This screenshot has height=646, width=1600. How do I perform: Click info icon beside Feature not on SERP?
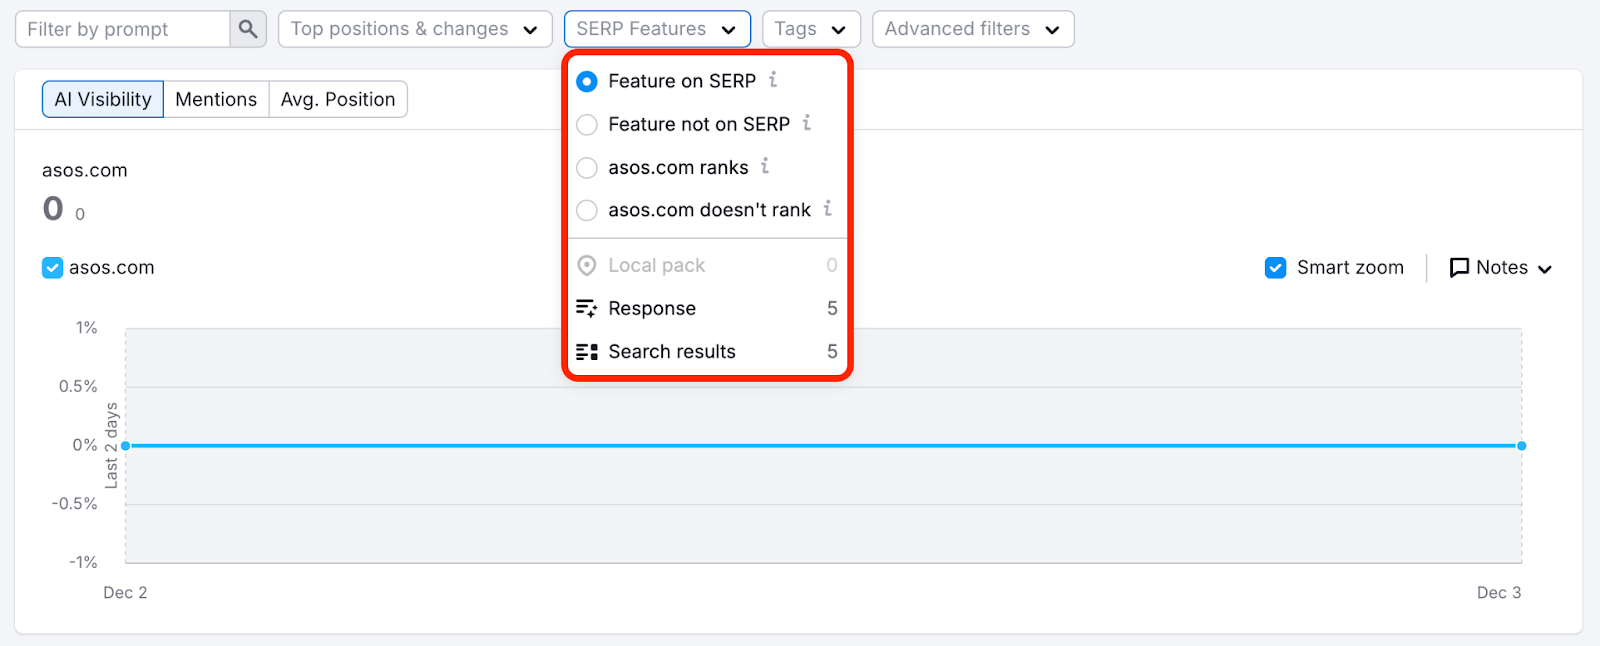(x=807, y=123)
